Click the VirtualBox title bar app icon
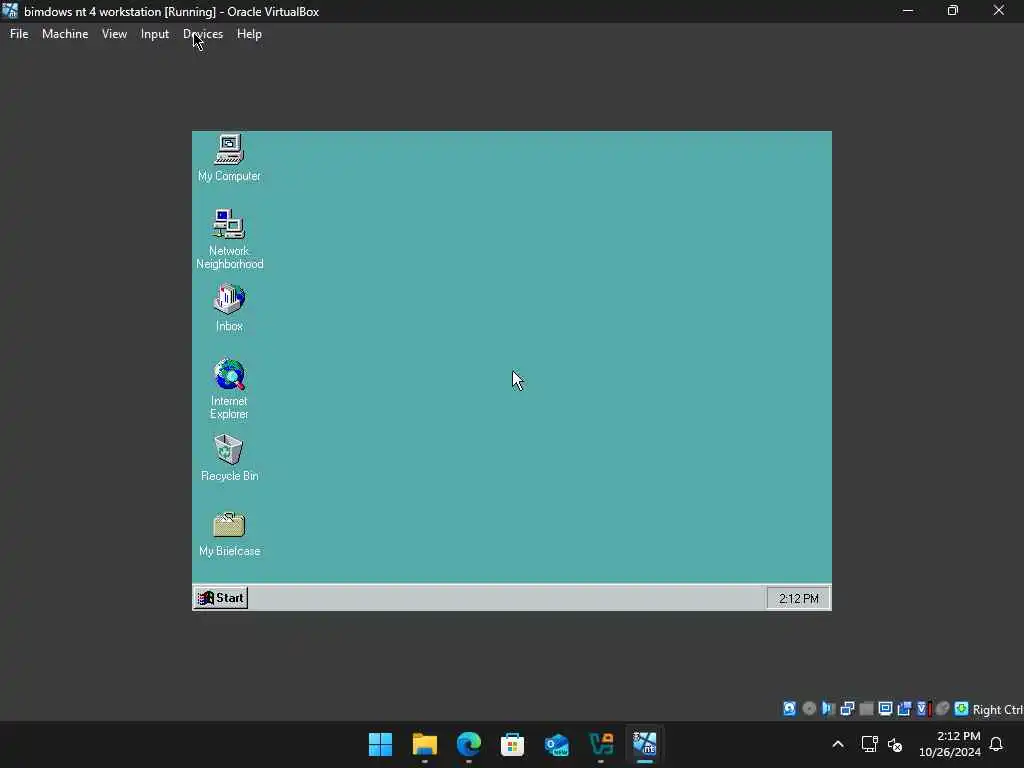Image resolution: width=1024 pixels, height=768 pixels. [10, 11]
